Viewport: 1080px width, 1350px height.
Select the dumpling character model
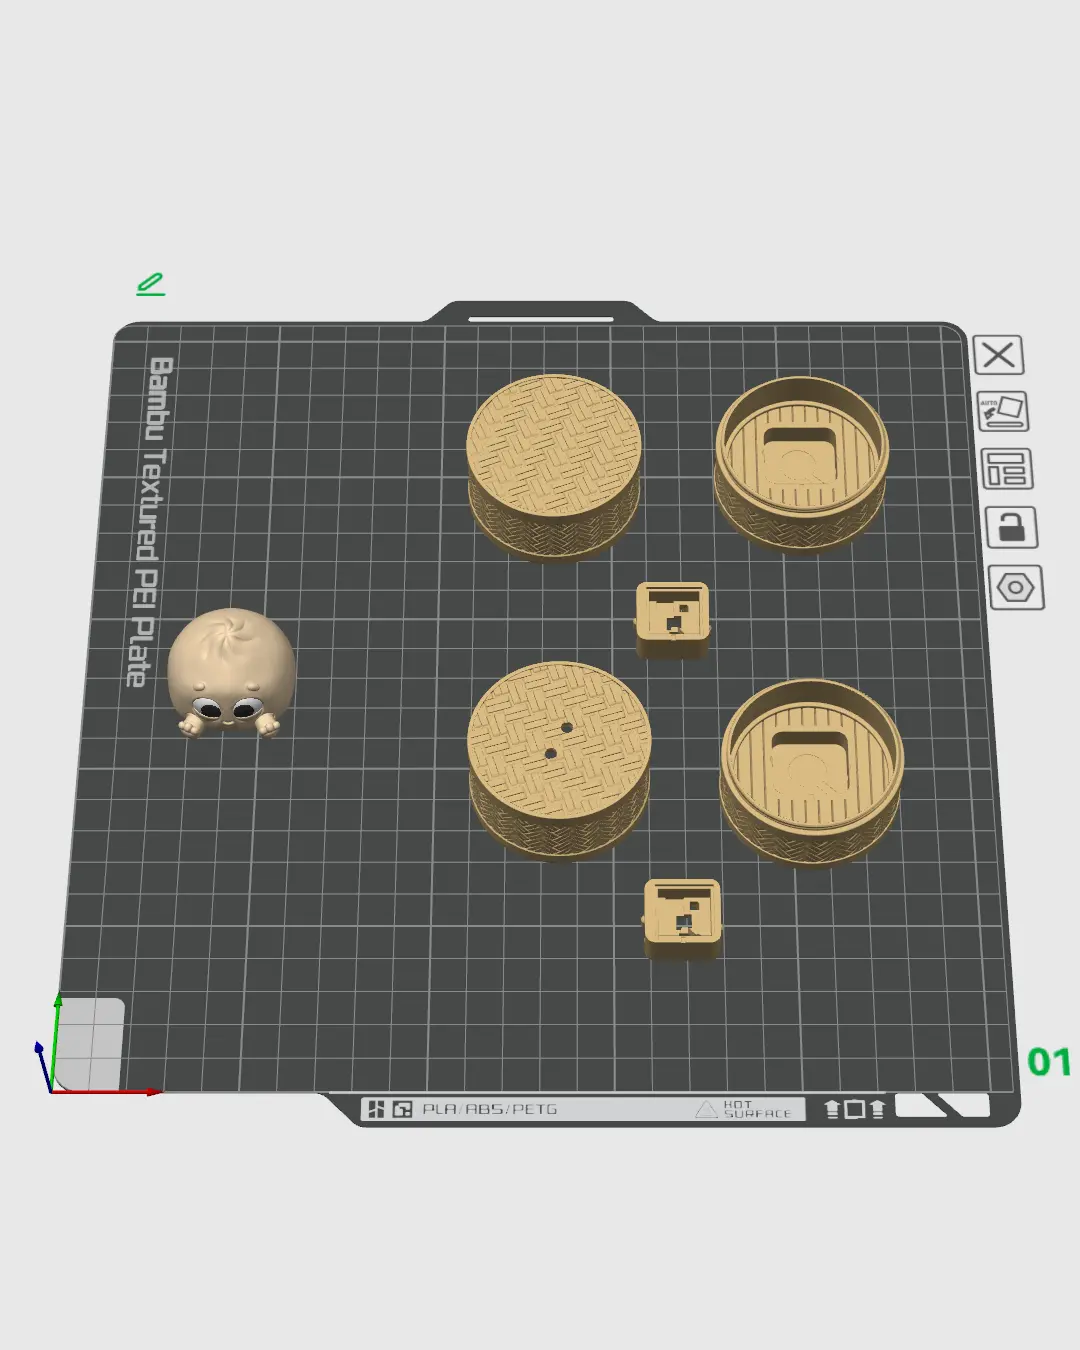coord(231,673)
